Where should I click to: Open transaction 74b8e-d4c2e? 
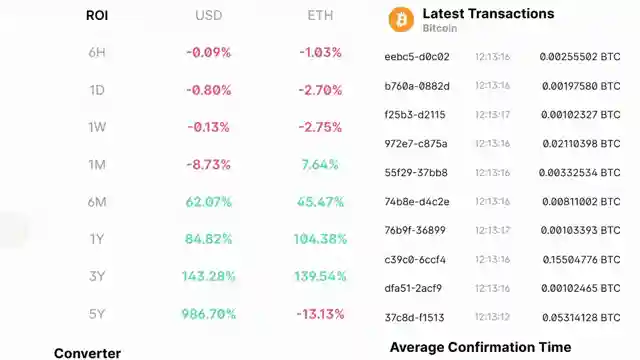tap(417, 202)
